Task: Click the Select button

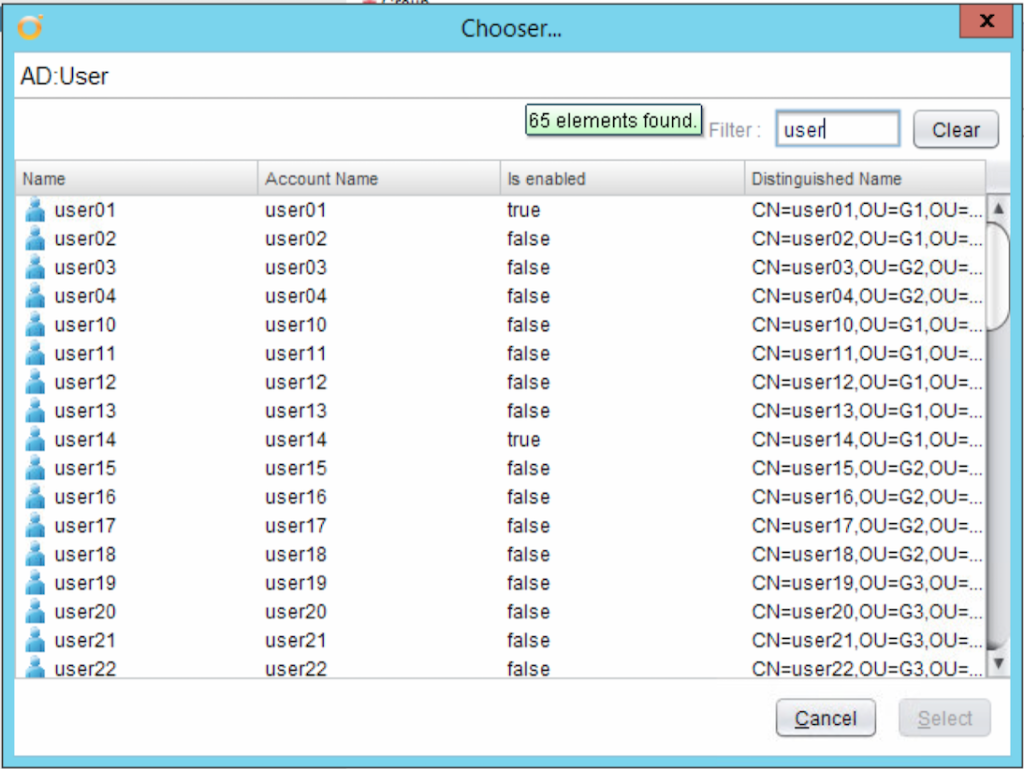Action: pos(944,719)
